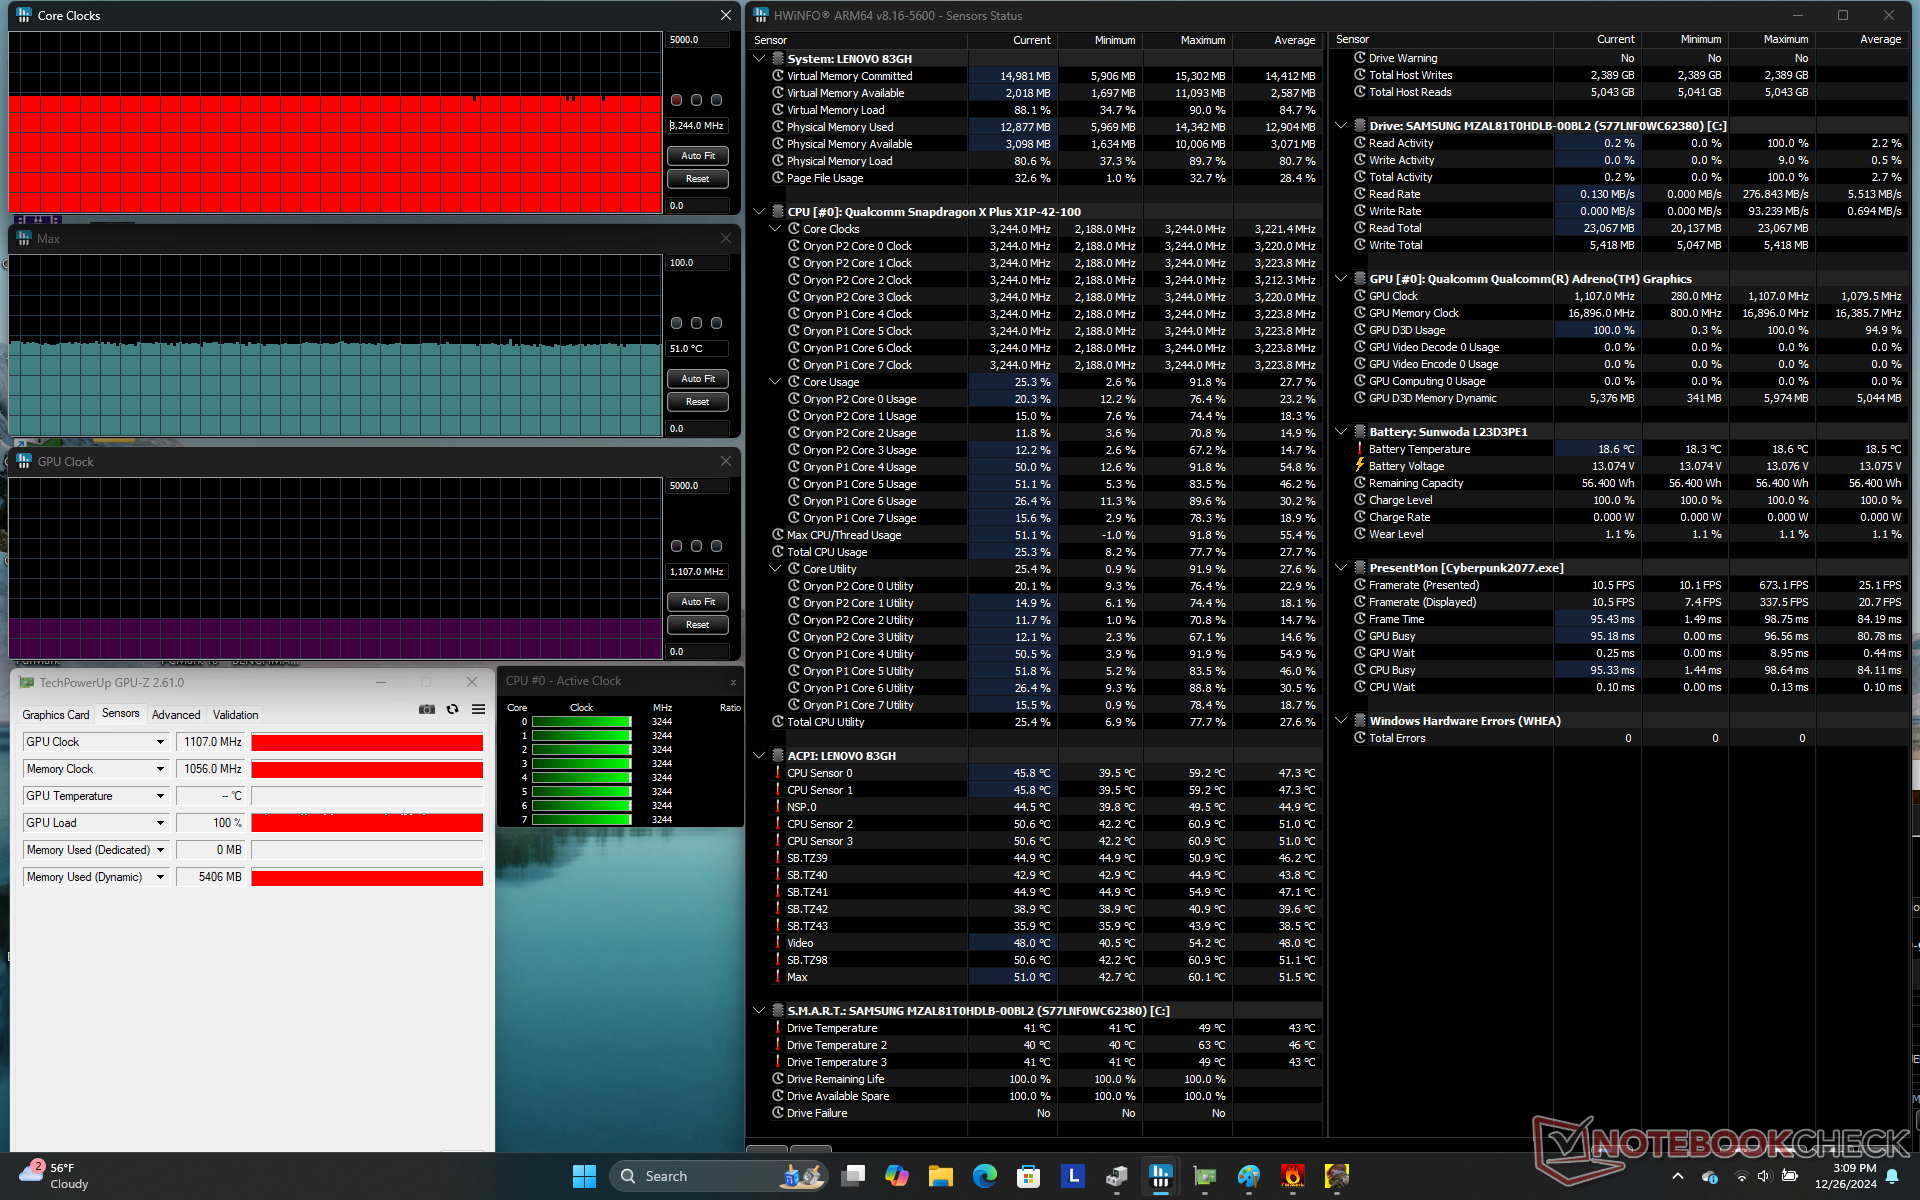The height and width of the screenshot is (1200, 1920).
Task: Open the Lenovo L app on the taskbar
Action: pos(1073,1176)
